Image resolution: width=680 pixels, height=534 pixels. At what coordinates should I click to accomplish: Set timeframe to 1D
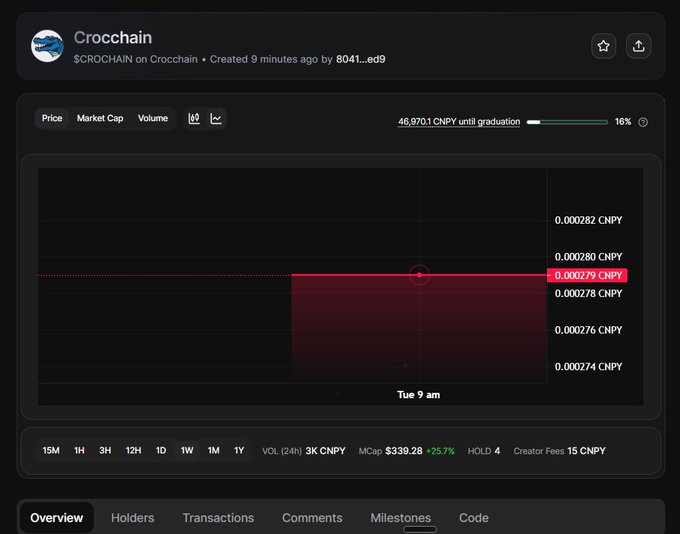[x=161, y=451]
